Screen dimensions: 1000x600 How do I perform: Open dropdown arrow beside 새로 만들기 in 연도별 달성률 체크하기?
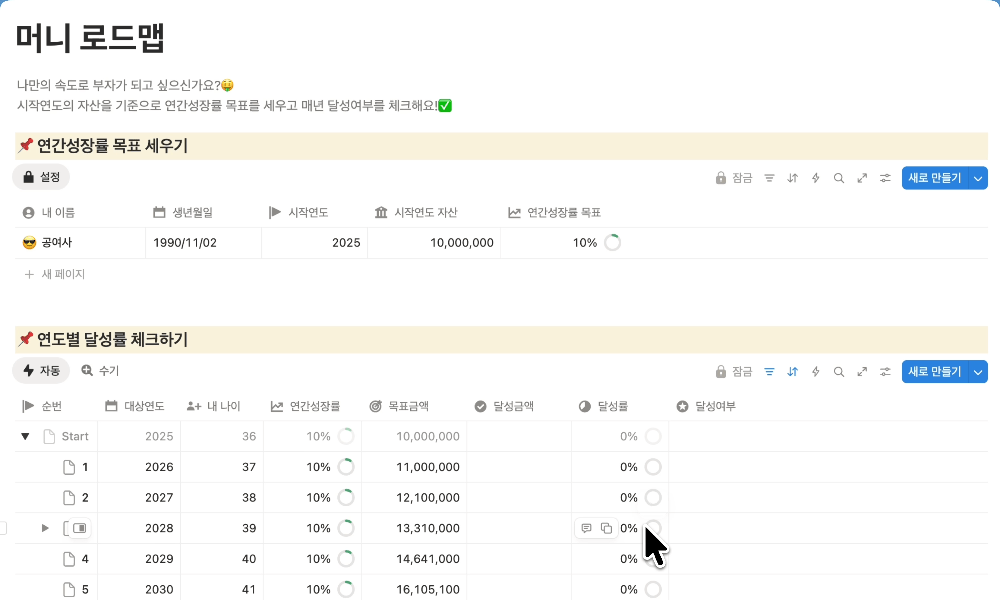979,372
